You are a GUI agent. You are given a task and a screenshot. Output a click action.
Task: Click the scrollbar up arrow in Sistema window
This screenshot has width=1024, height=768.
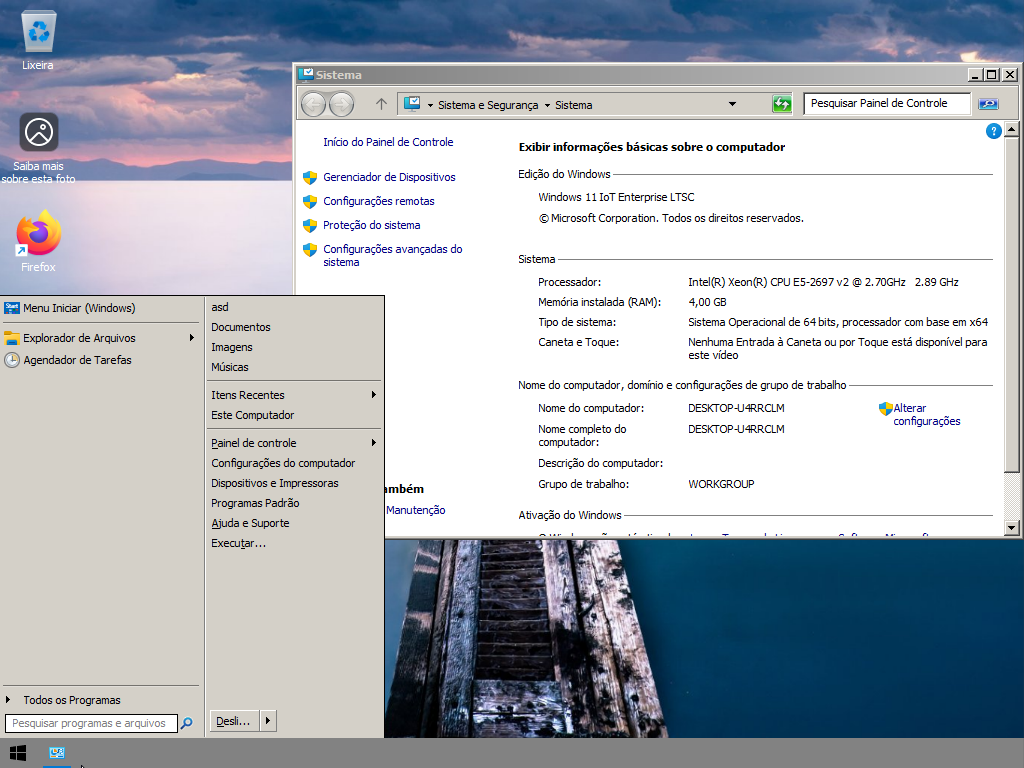[x=1012, y=129]
